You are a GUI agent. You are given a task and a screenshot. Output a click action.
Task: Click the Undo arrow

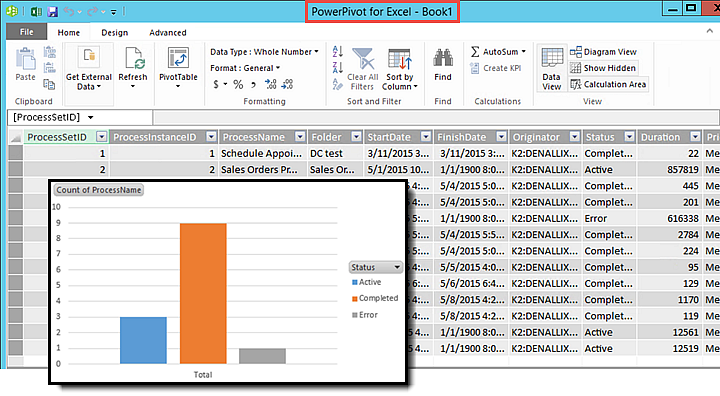pyautogui.click(x=69, y=11)
